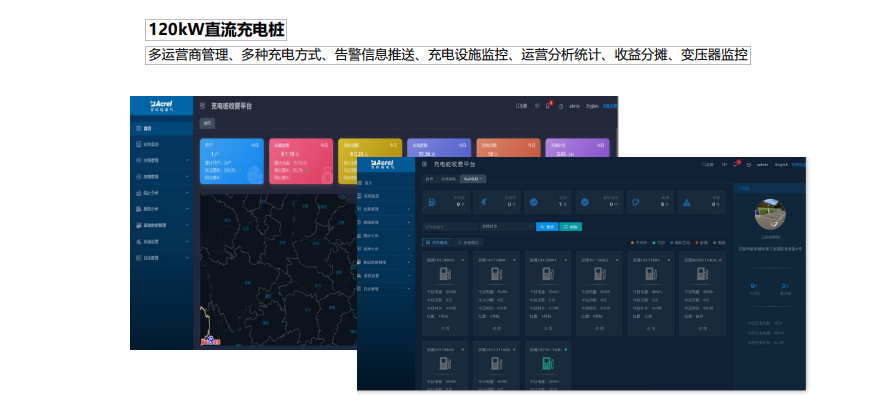889x409 pixels.
Task: Click green charger icon in bottom-row card
Action: pyautogui.click(x=548, y=365)
